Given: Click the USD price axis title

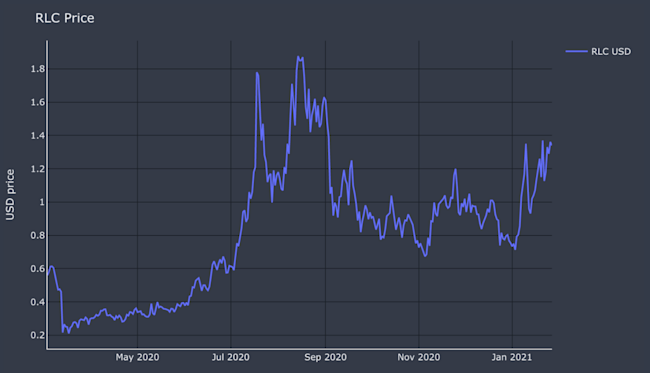Looking at the screenshot, I should click(10, 195).
